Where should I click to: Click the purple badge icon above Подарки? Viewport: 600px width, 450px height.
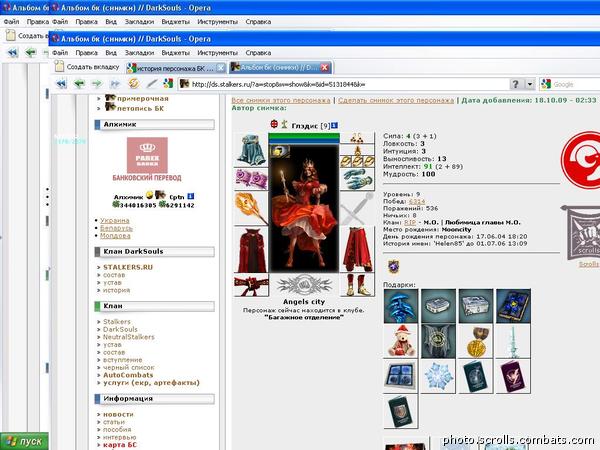click(393, 266)
